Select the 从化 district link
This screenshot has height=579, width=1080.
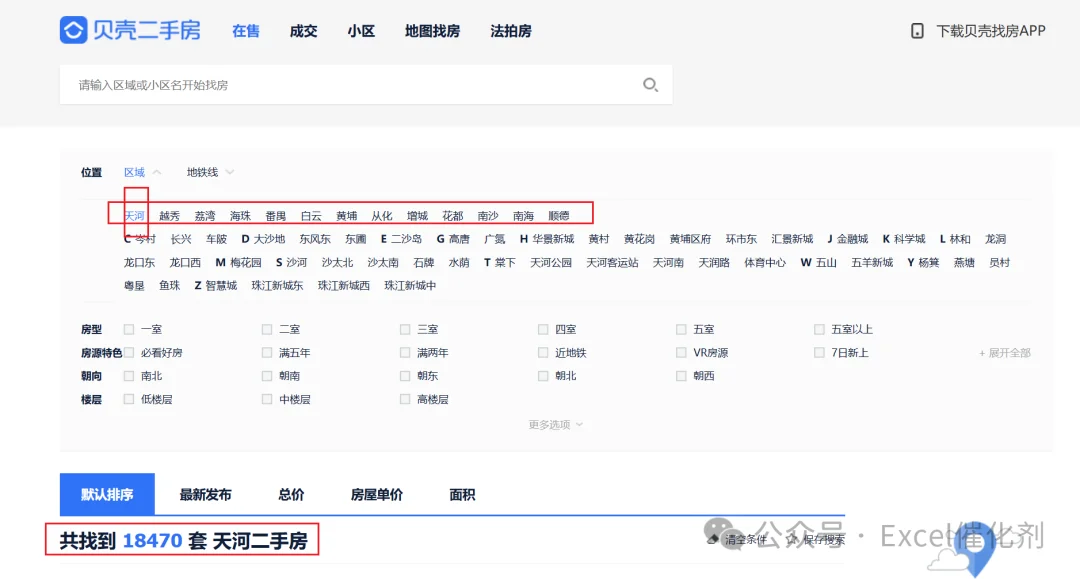pyautogui.click(x=382, y=215)
